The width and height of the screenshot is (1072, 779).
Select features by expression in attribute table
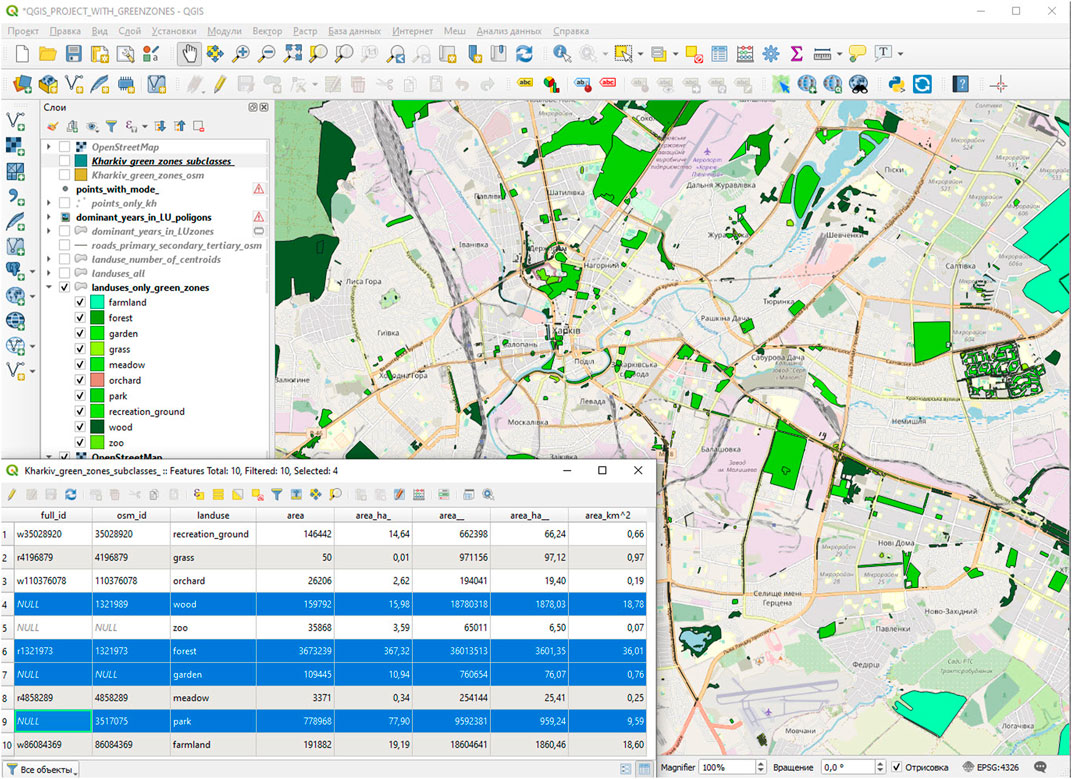(x=199, y=494)
